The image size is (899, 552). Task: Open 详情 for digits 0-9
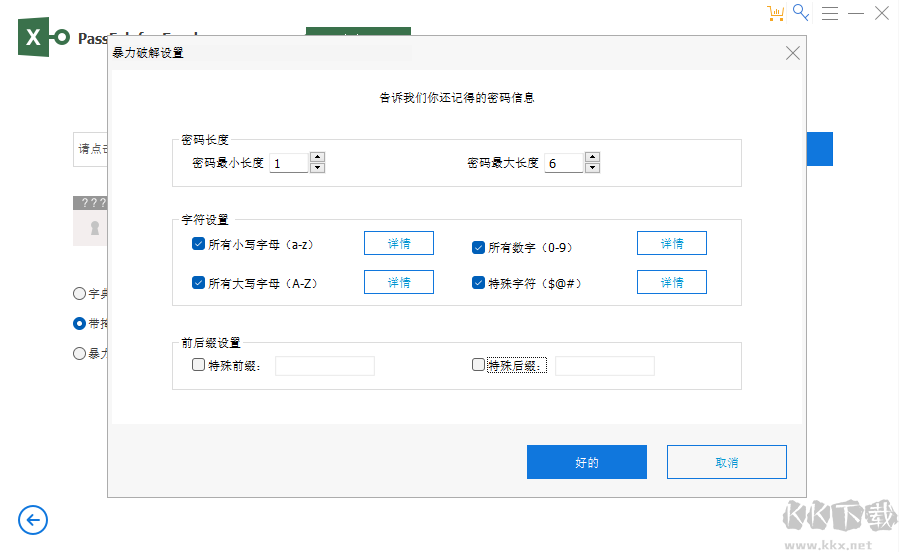click(671, 243)
